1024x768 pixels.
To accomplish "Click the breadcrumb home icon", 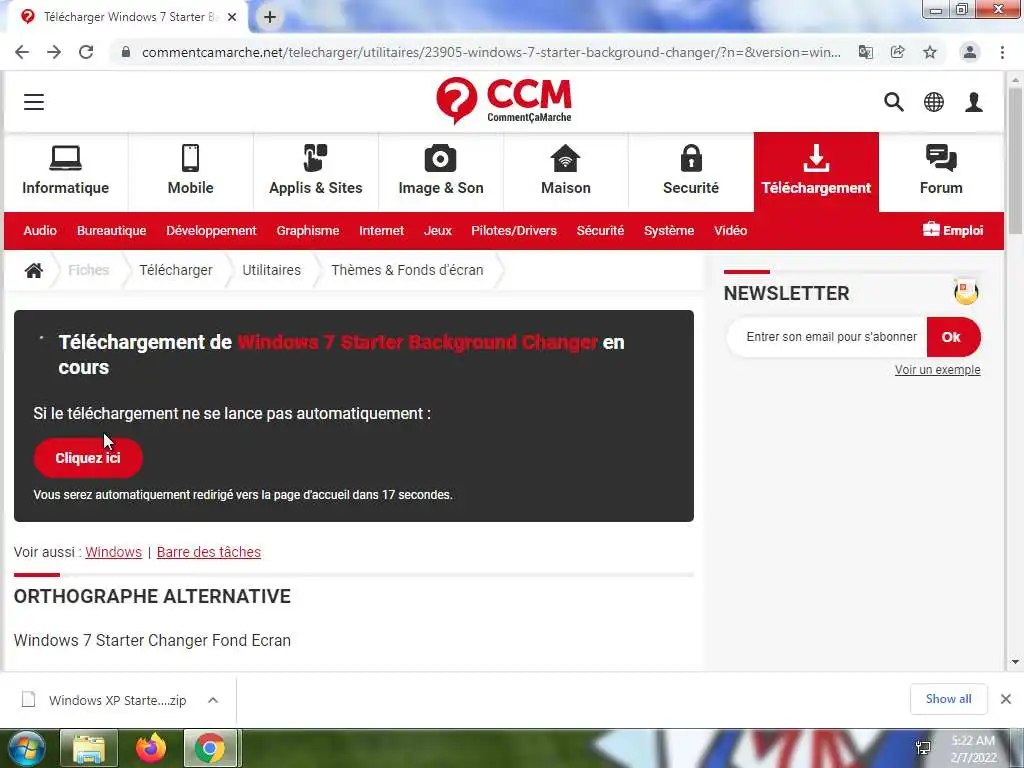I will click(x=34, y=270).
